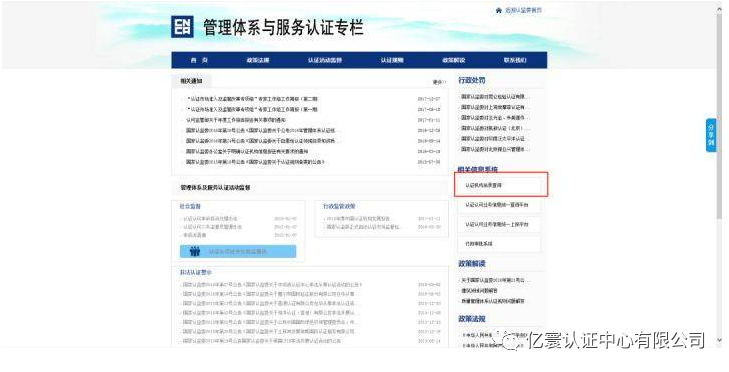Open the 专家工作组工作简报（第二期 notice
Image resolution: width=729 pixels, height=372 pixels.
(252, 99)
